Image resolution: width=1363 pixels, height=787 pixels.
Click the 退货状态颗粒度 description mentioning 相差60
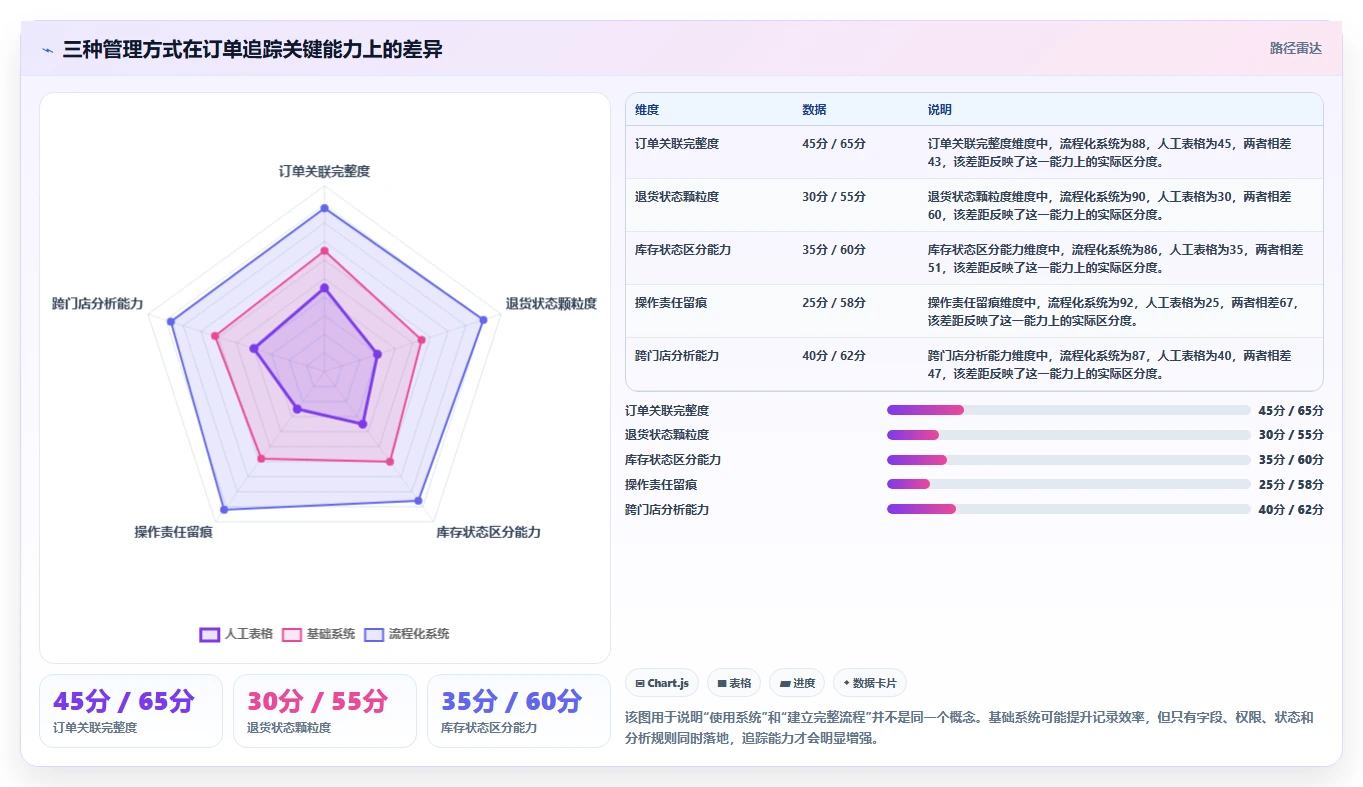1109,205
